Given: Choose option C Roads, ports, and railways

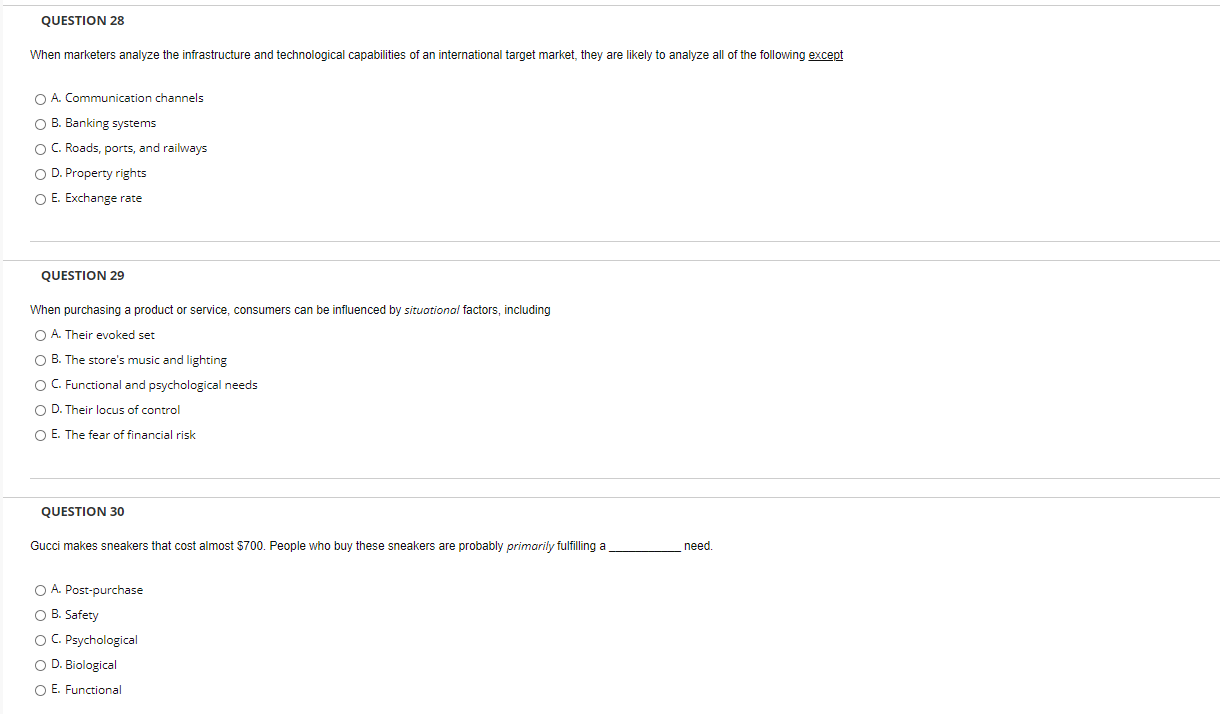Looking at the screenshot, I should coord(40,148).
